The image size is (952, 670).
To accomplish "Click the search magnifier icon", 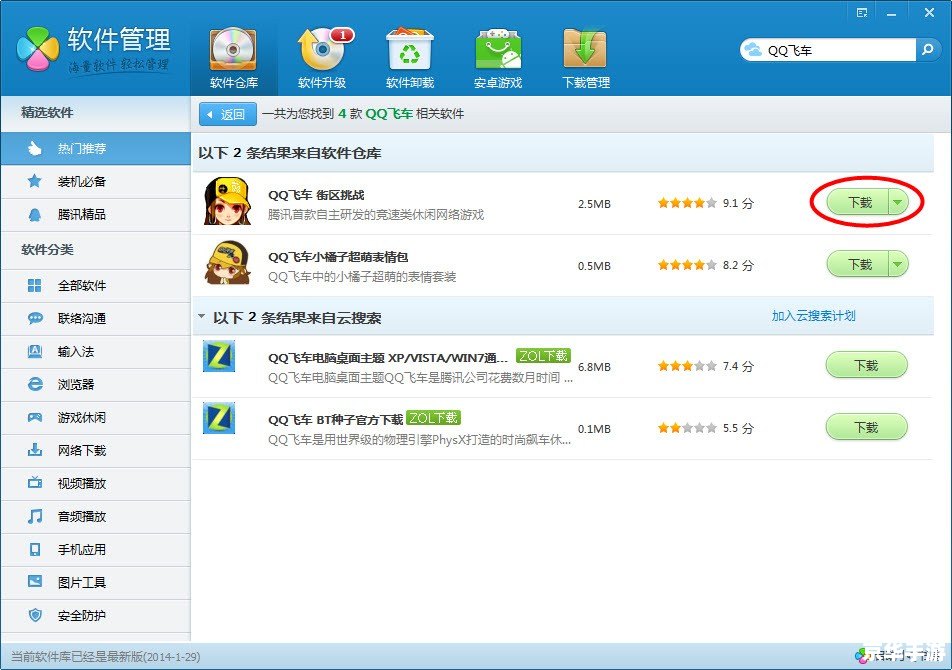I will pyautogui.click(x=929, y=49).
